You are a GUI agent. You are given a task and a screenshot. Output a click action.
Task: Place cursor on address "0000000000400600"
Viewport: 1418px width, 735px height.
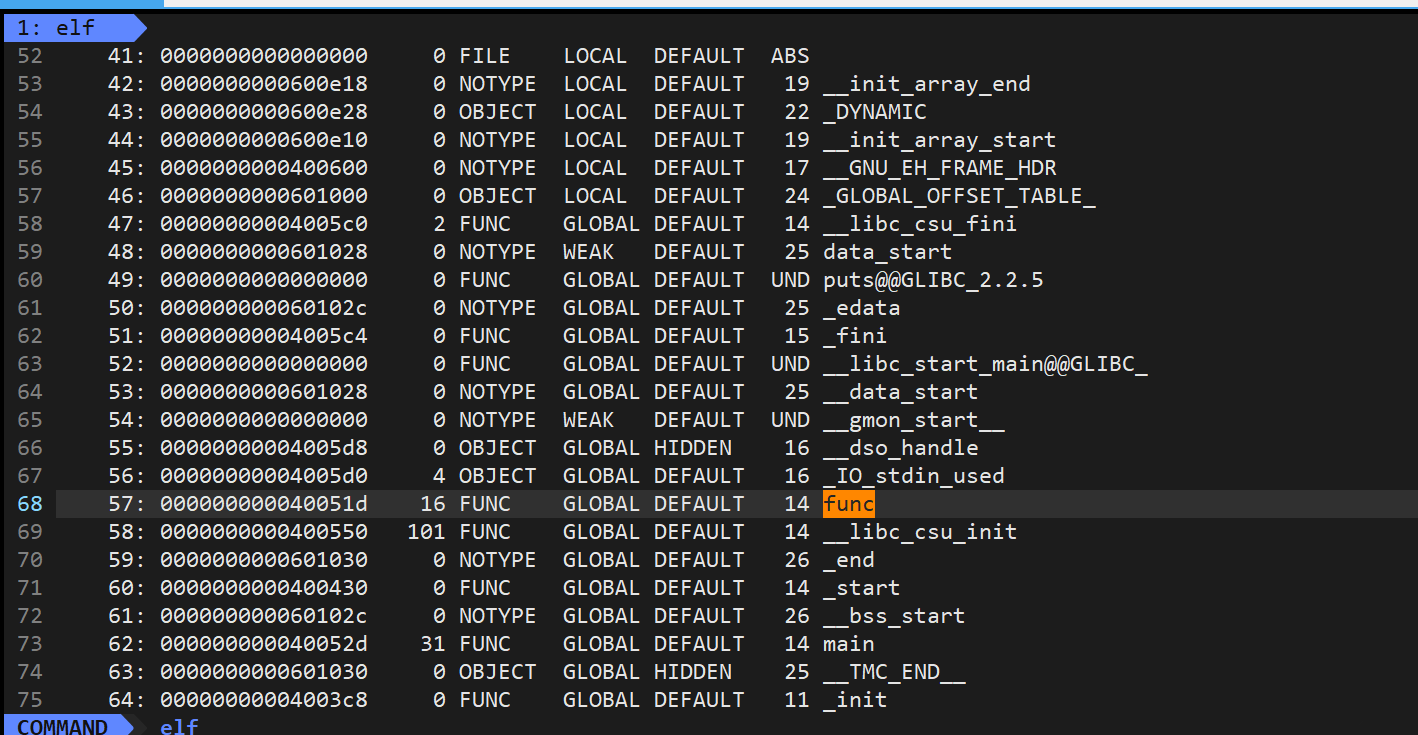[264, 168]
